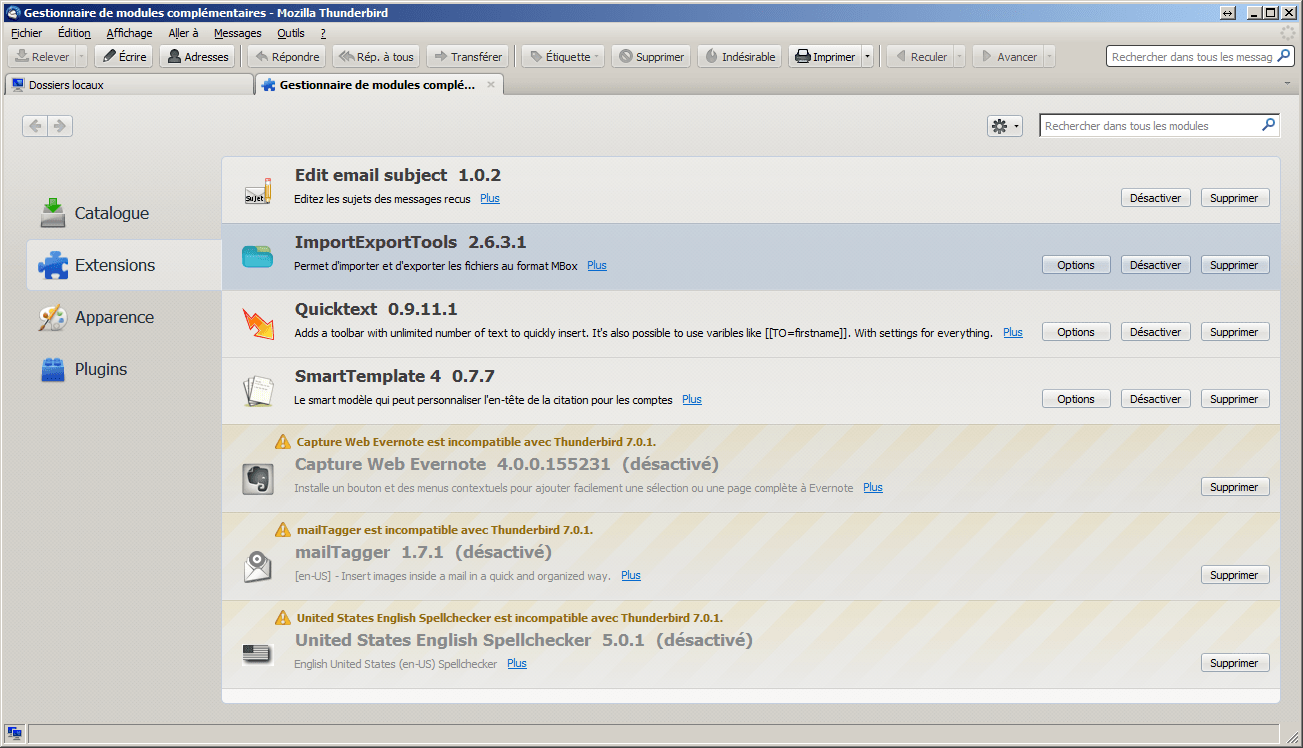This screenshot has height=748, width=1303.
Task: Open Plus link for English Spellchecker
Action: click(x=517, y=664)
